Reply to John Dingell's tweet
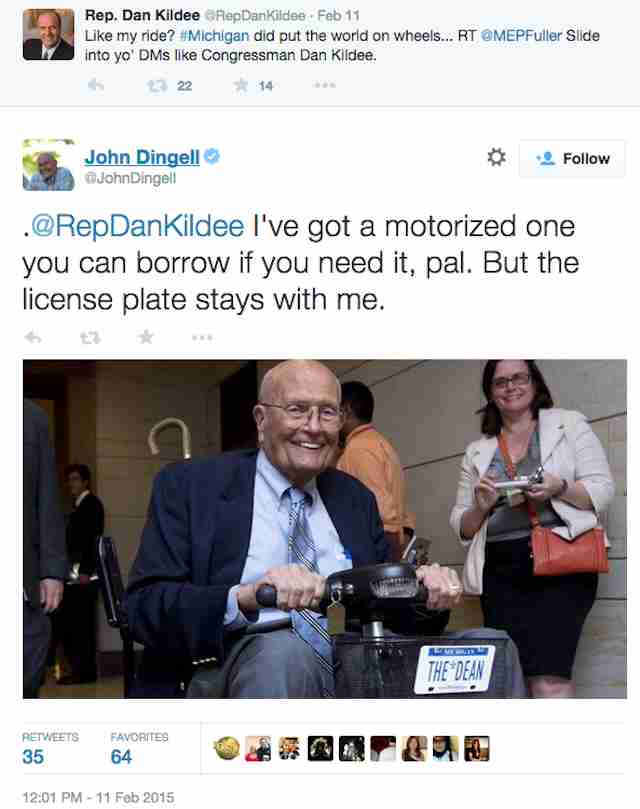 tap(33, 337)
